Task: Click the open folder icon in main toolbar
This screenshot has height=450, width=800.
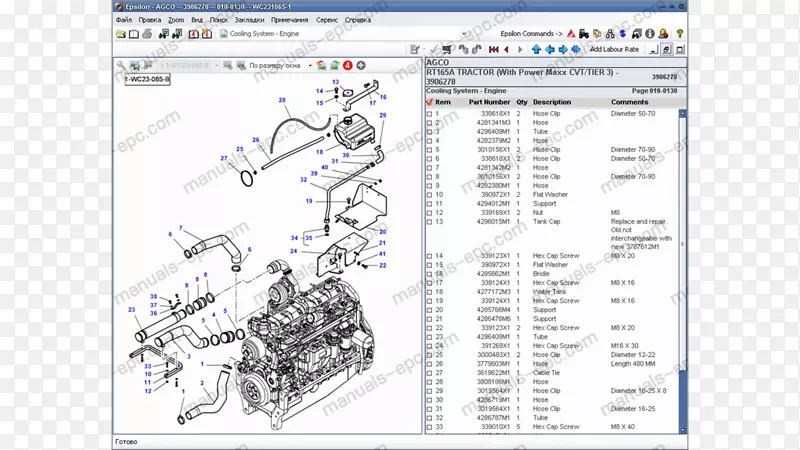Action: [x=121, y=33]
